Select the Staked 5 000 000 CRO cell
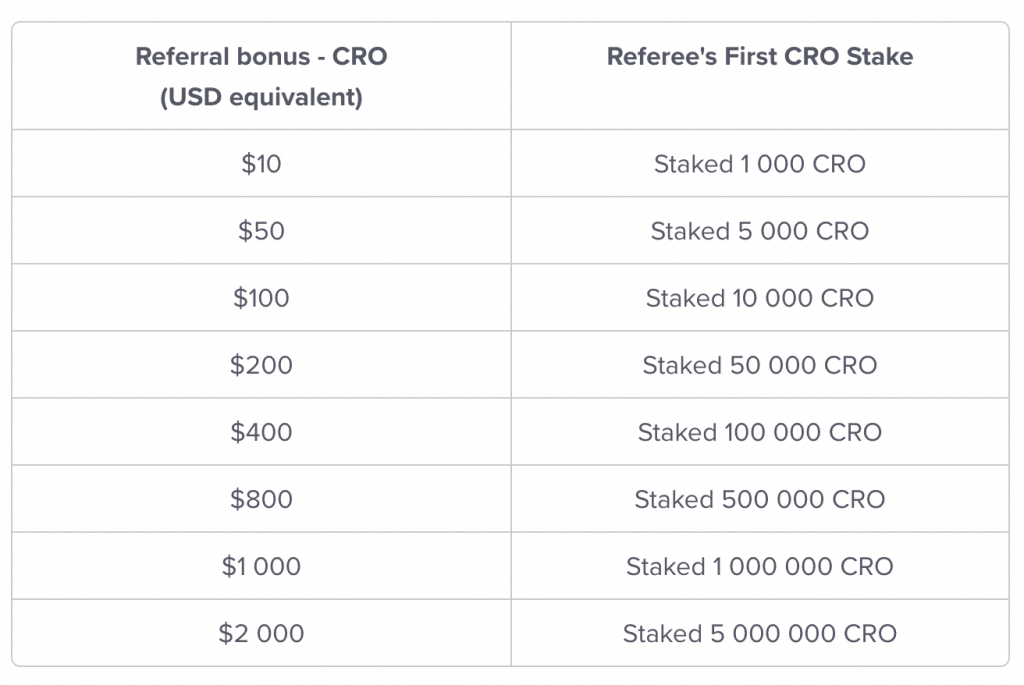Screen dimensions: 1024x685 760,633
